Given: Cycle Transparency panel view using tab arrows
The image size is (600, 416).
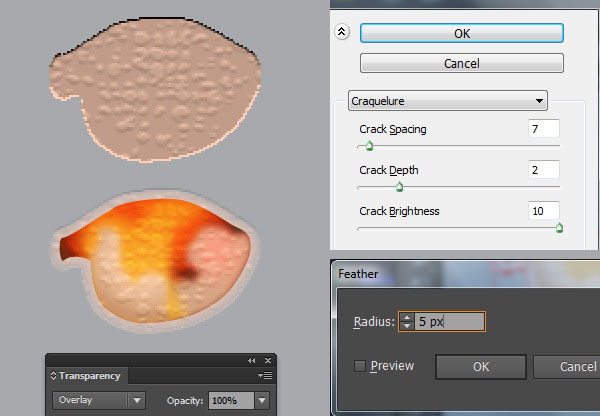Looking at the screenshot, I should tap(53, 376).
